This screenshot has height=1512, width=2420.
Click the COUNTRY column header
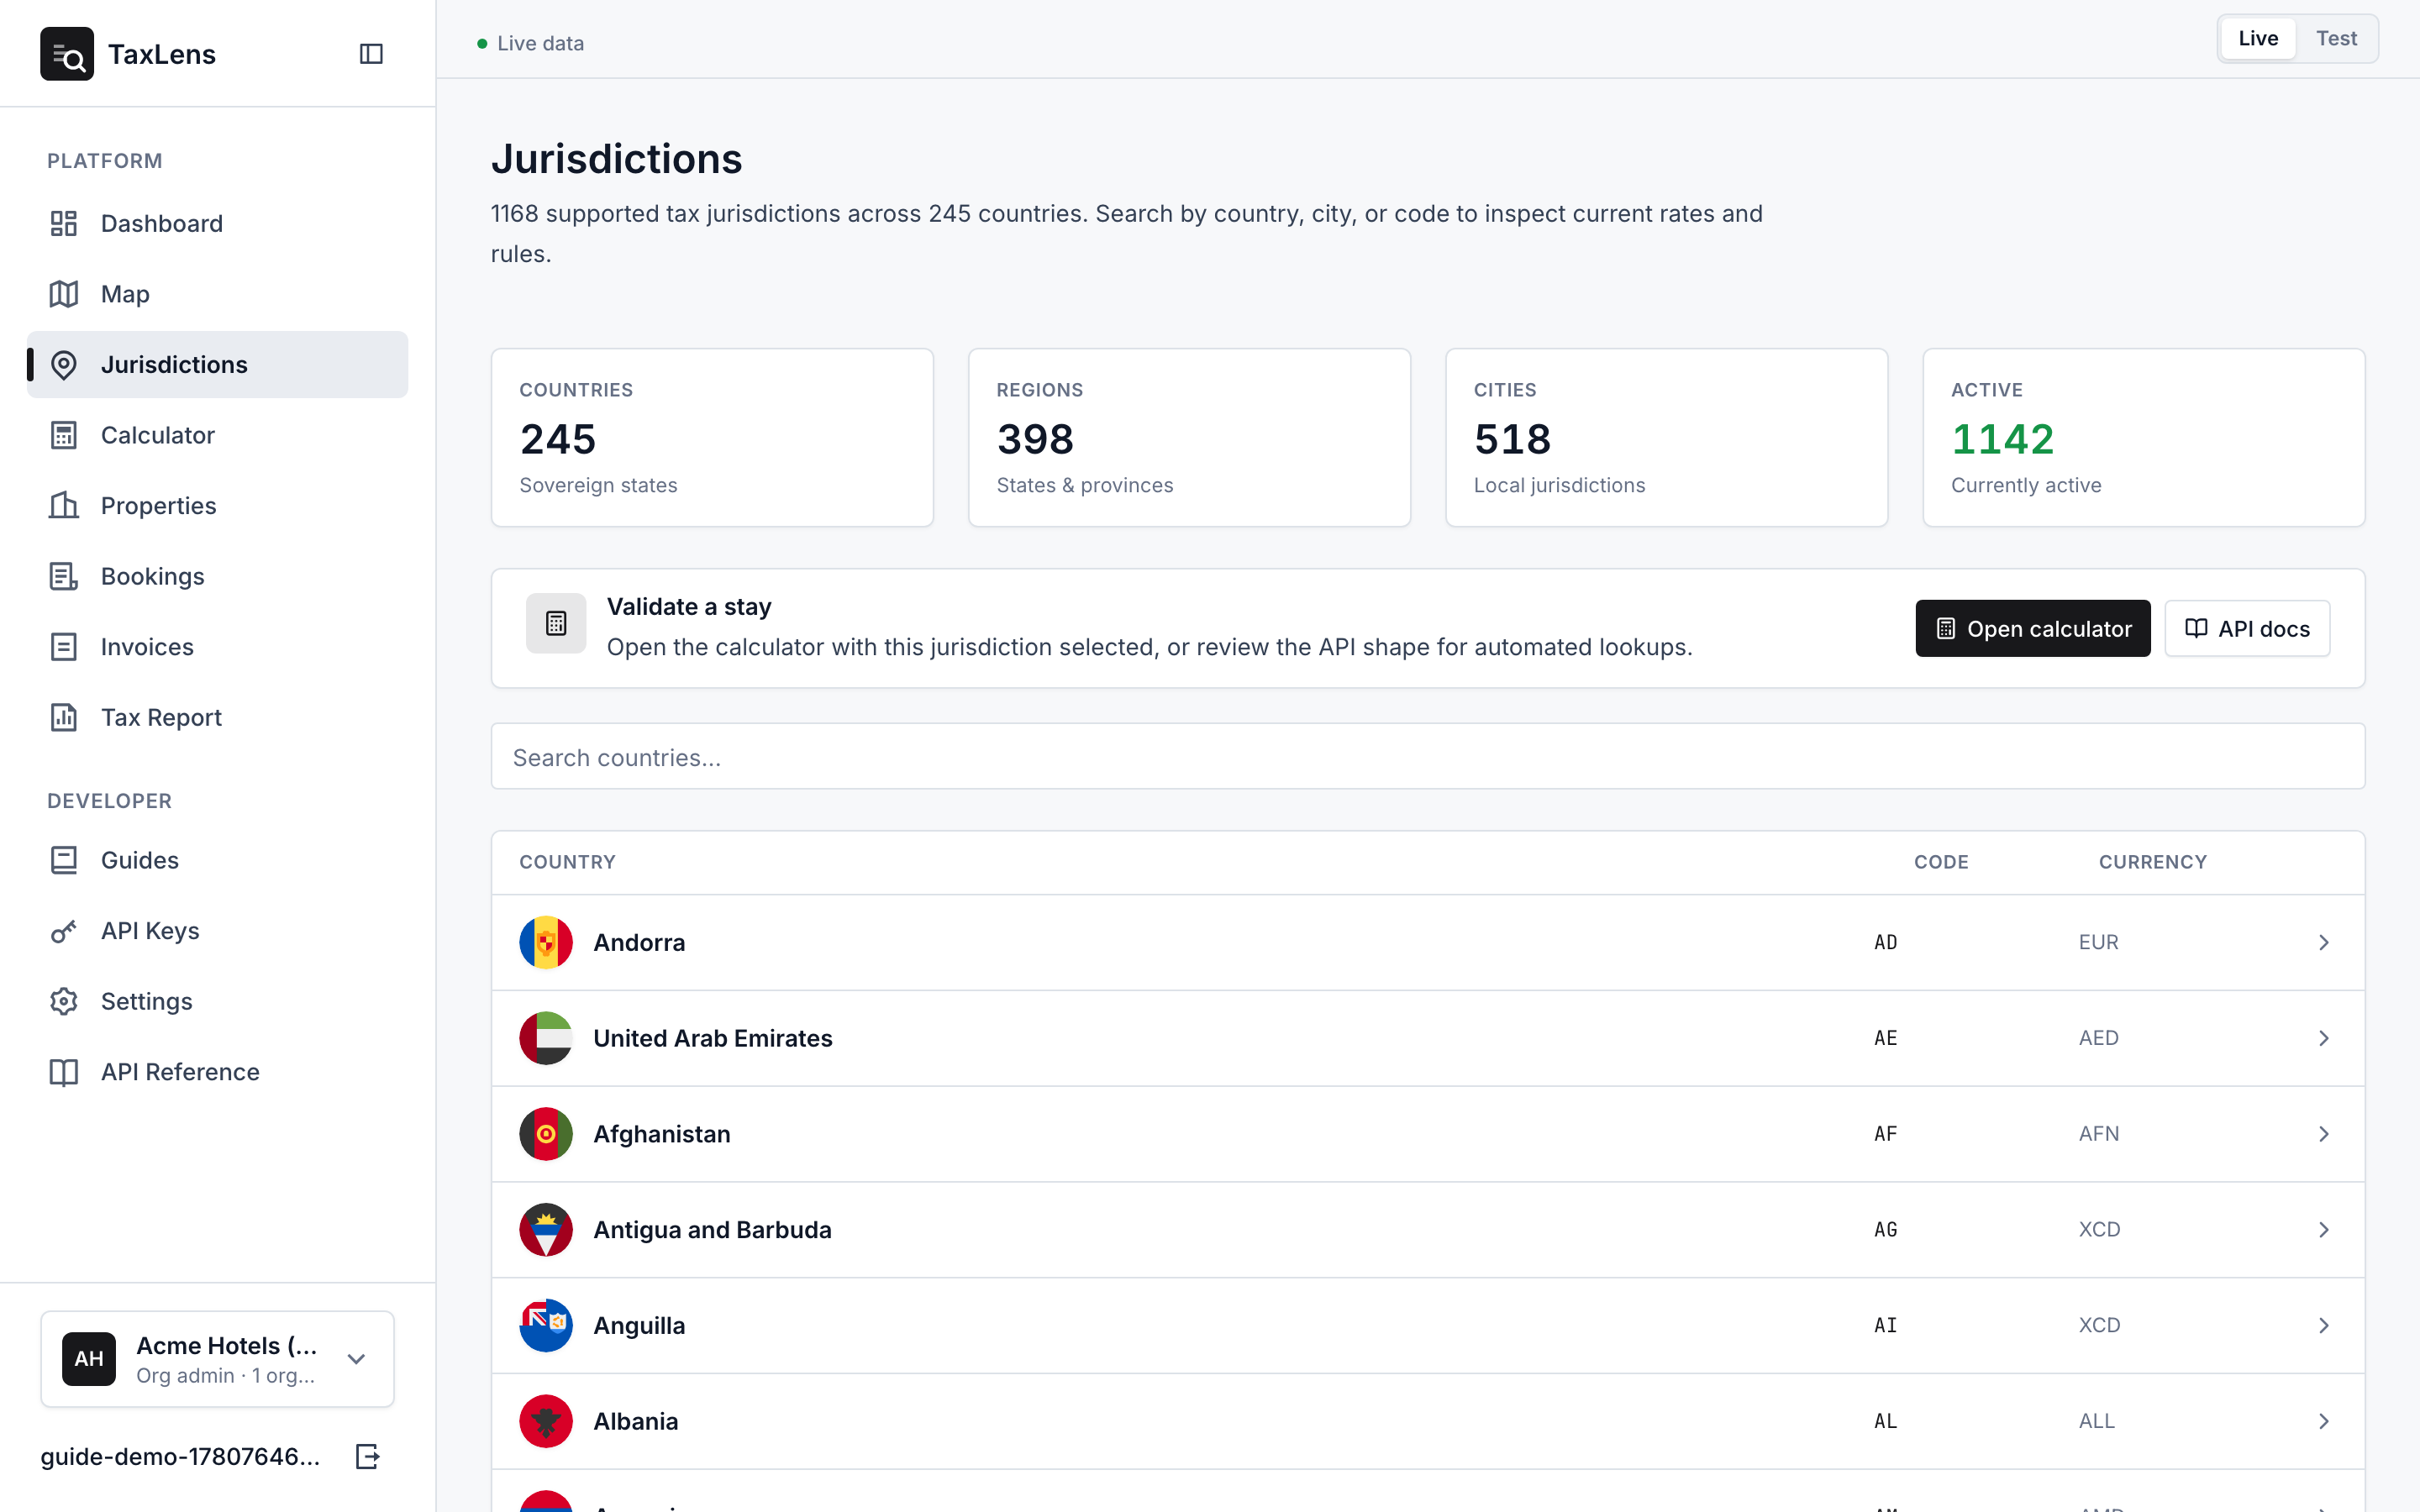pos(567,862)
